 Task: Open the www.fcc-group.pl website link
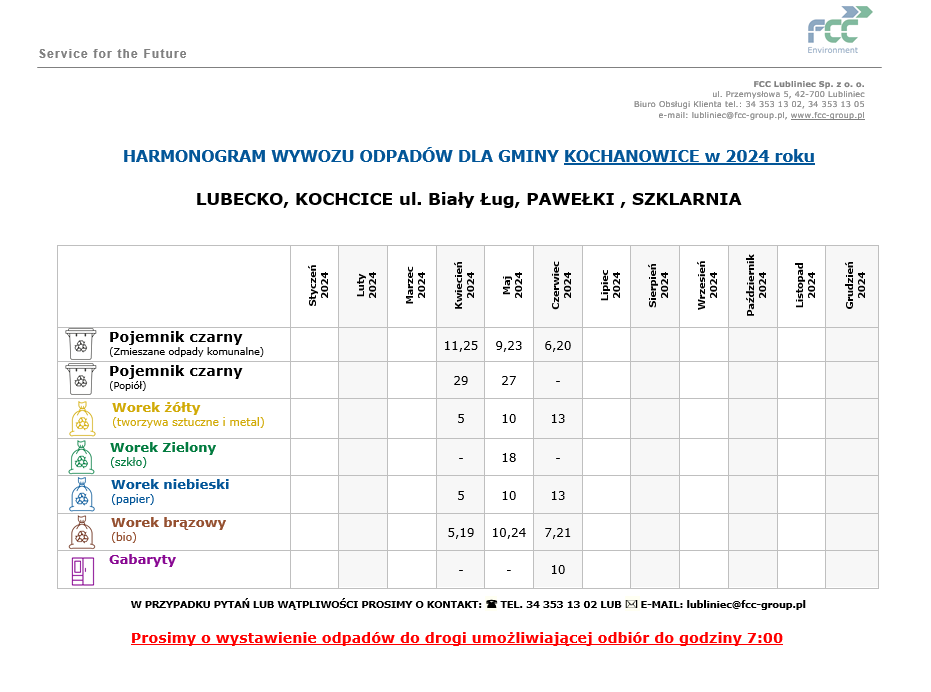pyautogui.click(x=827, y=116)
